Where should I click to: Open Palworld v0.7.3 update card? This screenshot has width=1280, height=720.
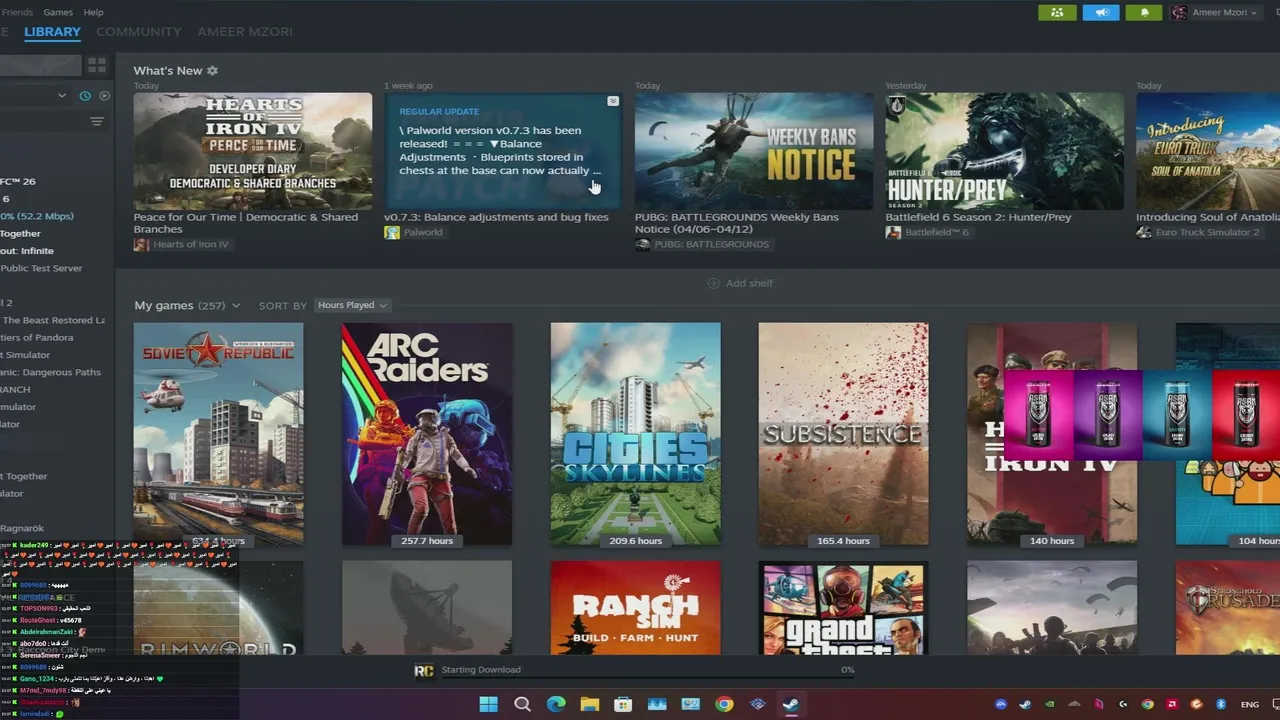point(503,151)
